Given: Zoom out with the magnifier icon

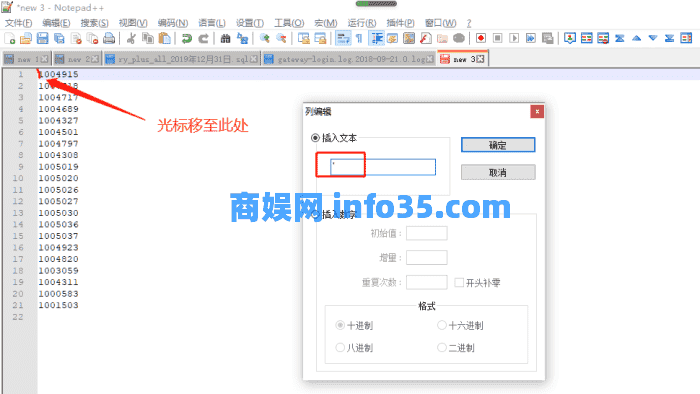Looking at the screenshot, I should pos(281,39).
